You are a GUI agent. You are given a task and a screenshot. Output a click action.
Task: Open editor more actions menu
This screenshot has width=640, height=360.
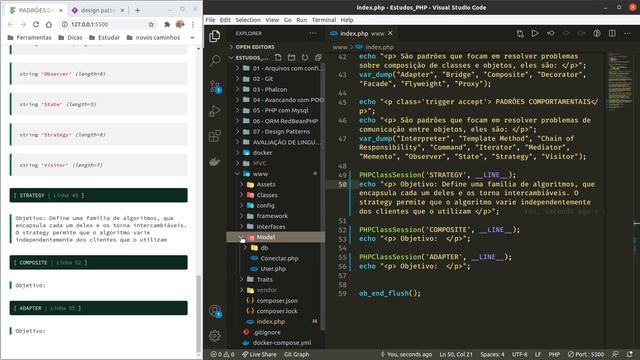coord(628,33)
